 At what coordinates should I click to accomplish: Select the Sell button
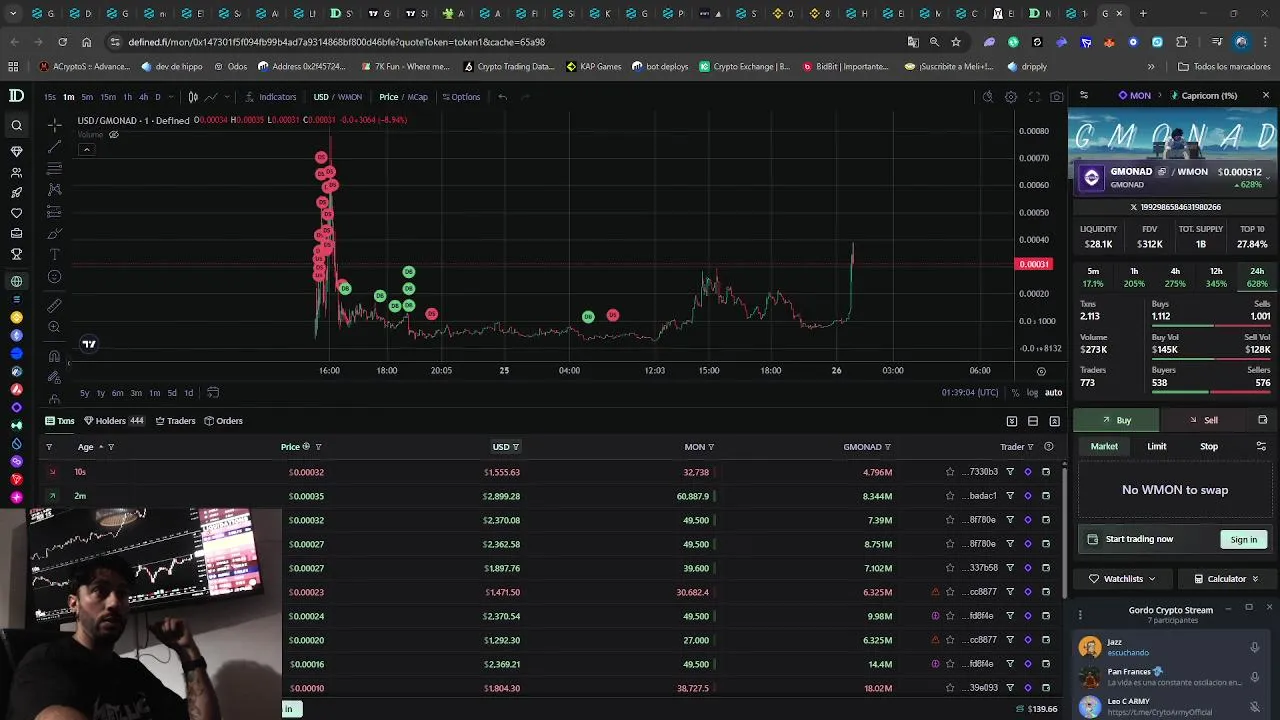(x=1203, y=420)
